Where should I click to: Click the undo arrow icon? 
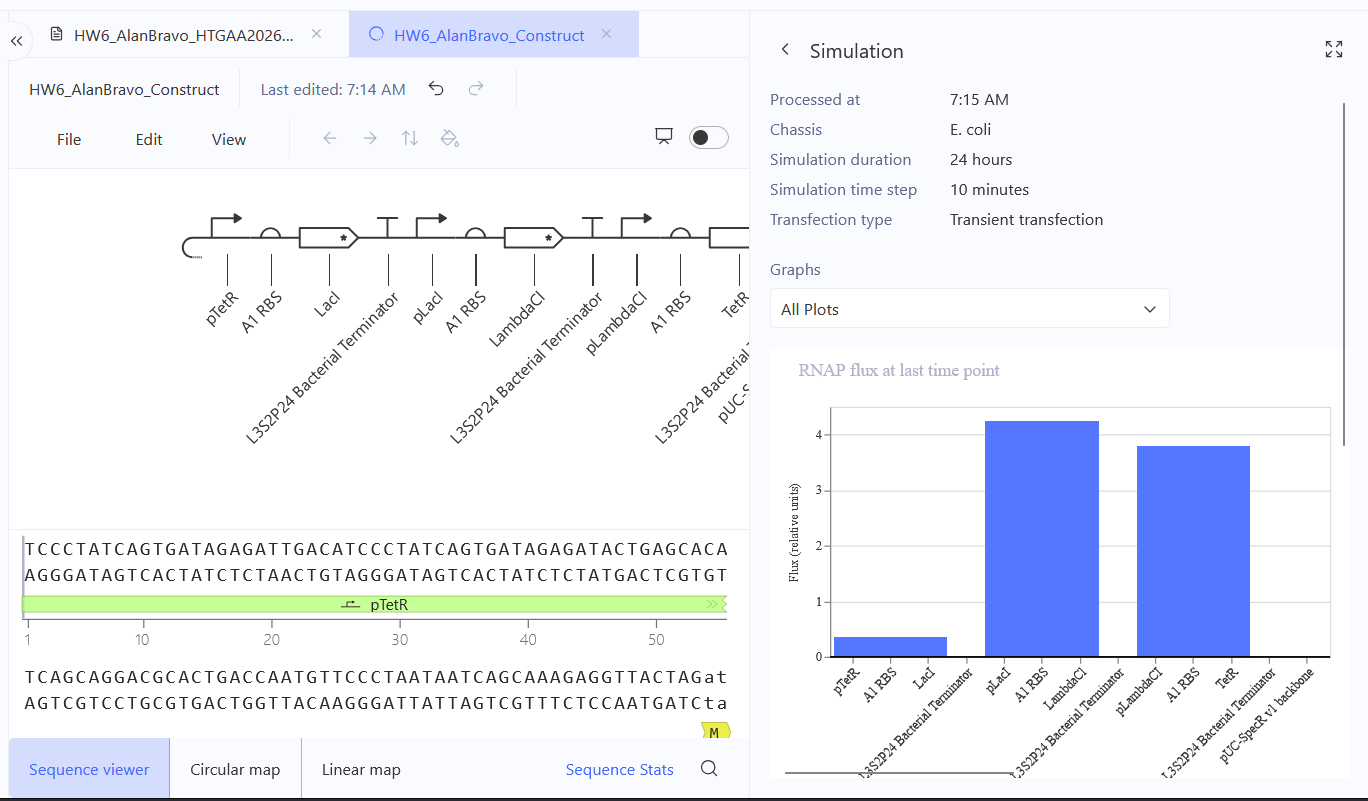pos(436,89)
